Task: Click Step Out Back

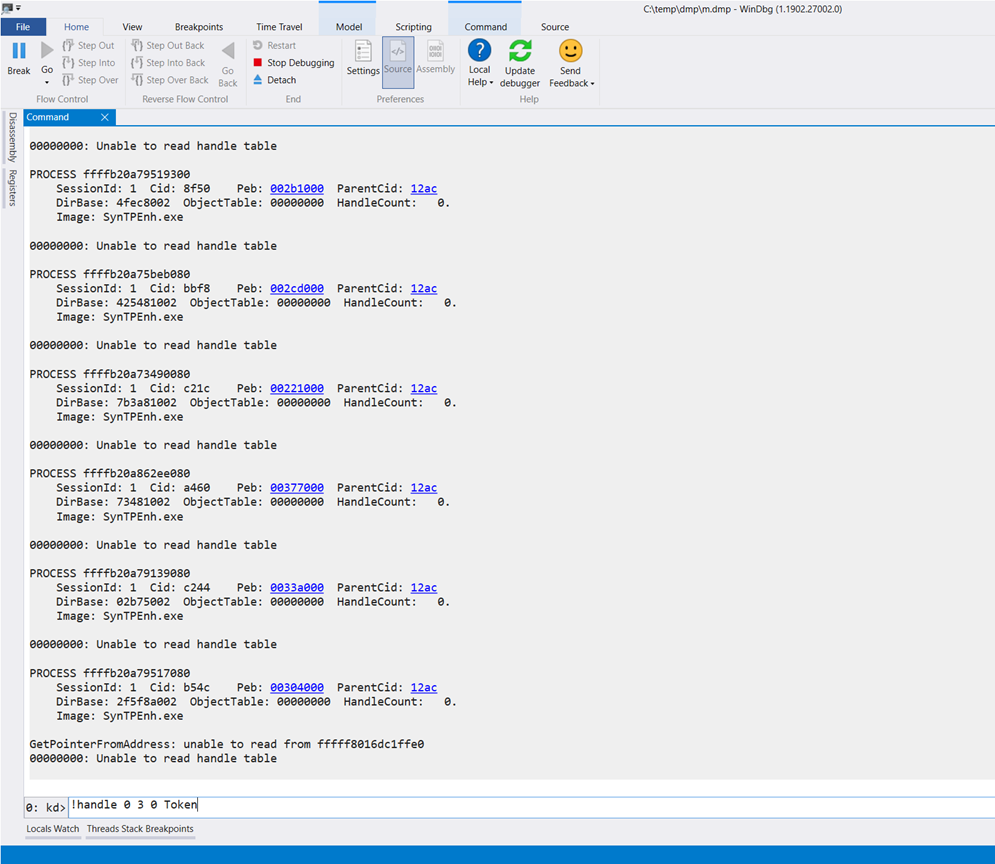Action: click(x=168, y=46)
